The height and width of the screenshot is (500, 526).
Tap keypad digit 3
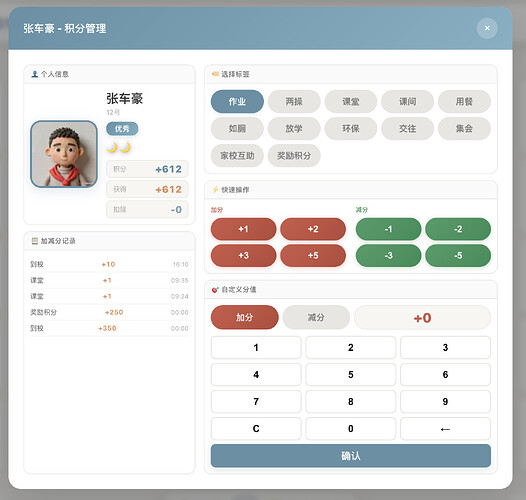(x=445, y=347)
